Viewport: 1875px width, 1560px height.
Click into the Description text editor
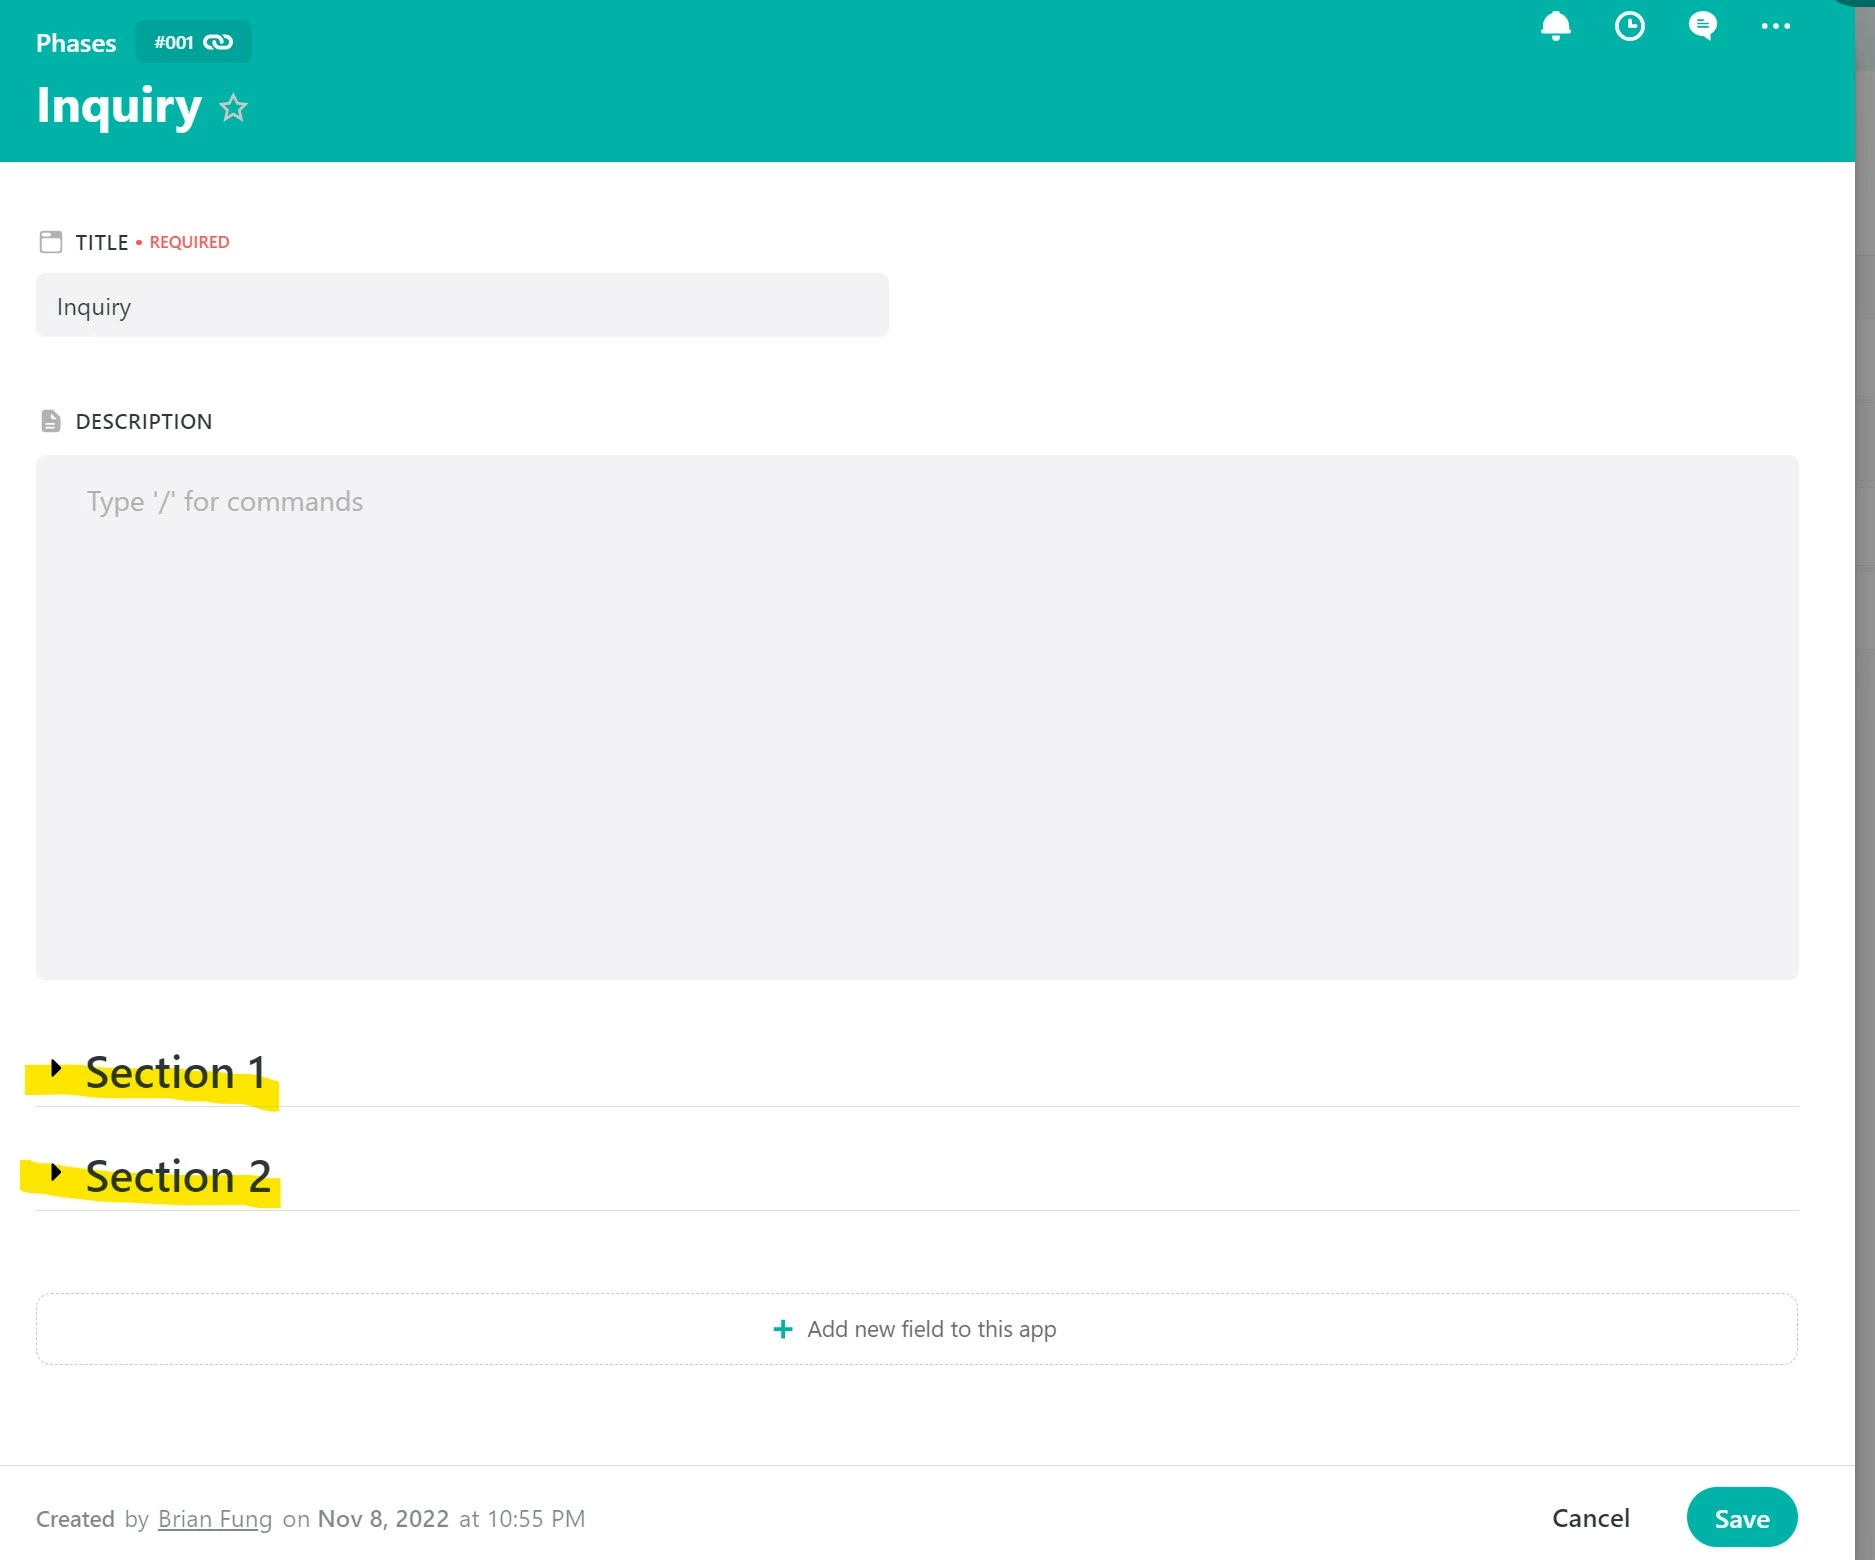point(917,717)
